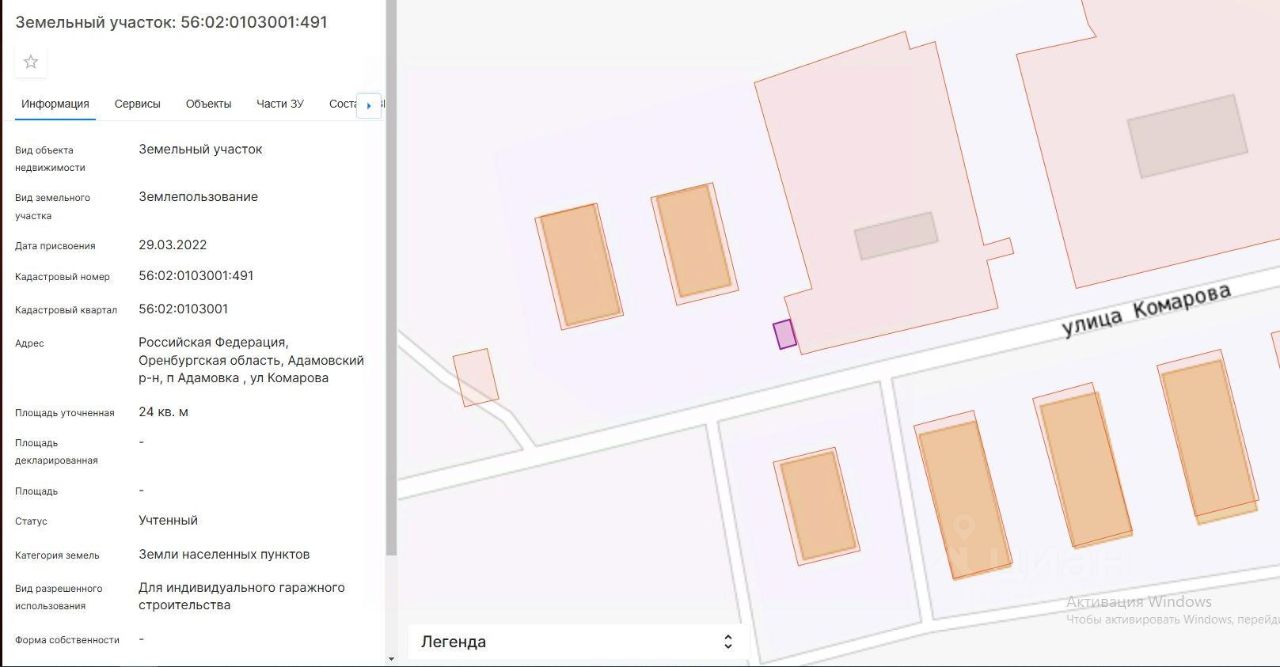Click the Кадастровый номер row's value
Image resolution: width=1280 pixels, height=667 pixels.
196,276
